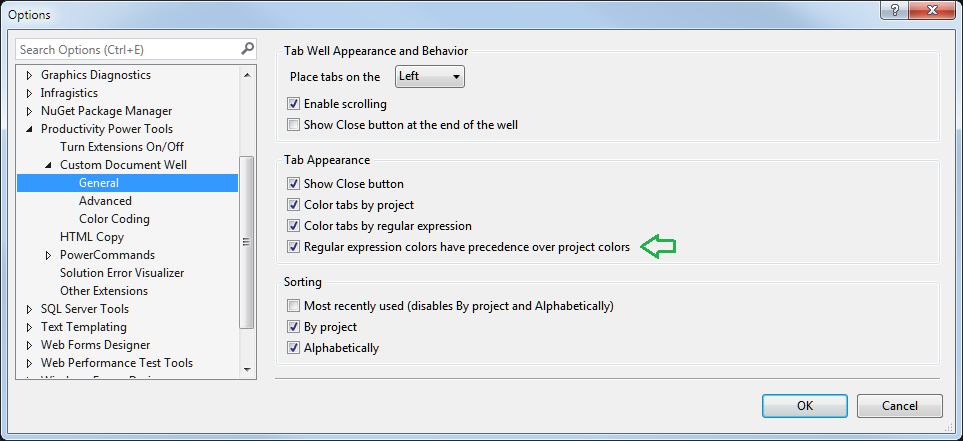Toggle the Enable scrolling checkbox
This screenshot has width=963, height=441.
293,103
